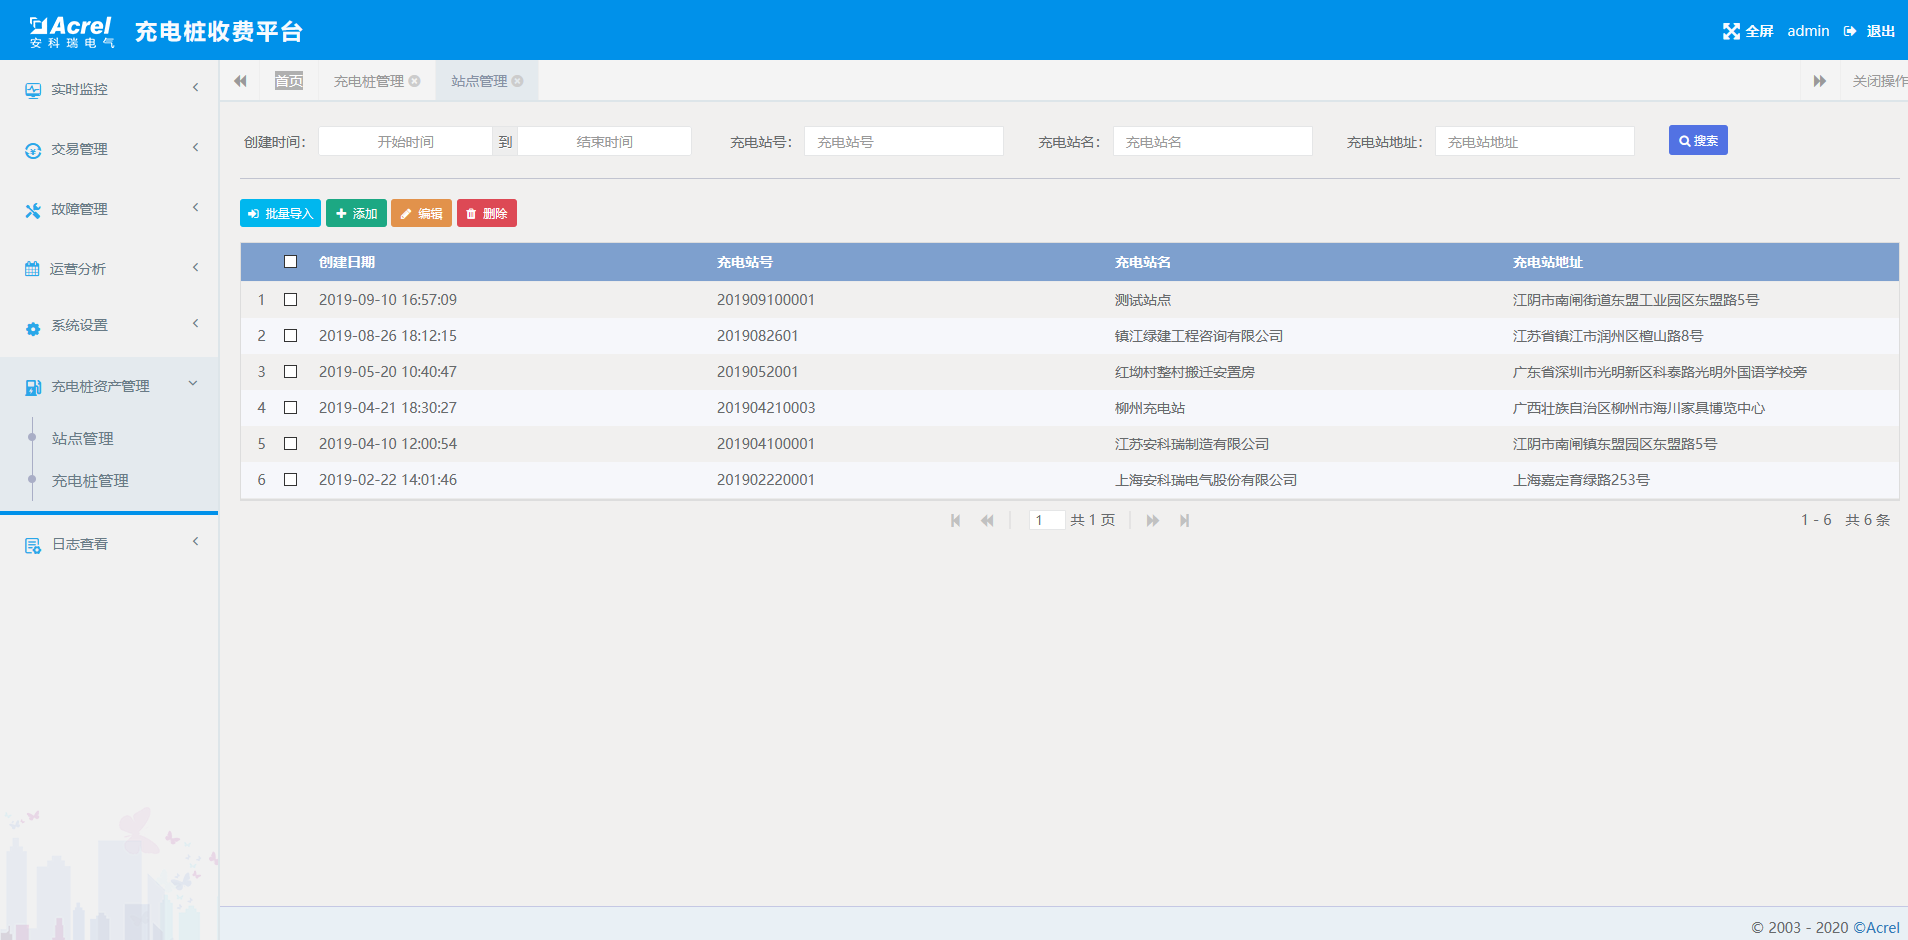
Task: Close the 站点管理 tab
Action: pos(517,81)
